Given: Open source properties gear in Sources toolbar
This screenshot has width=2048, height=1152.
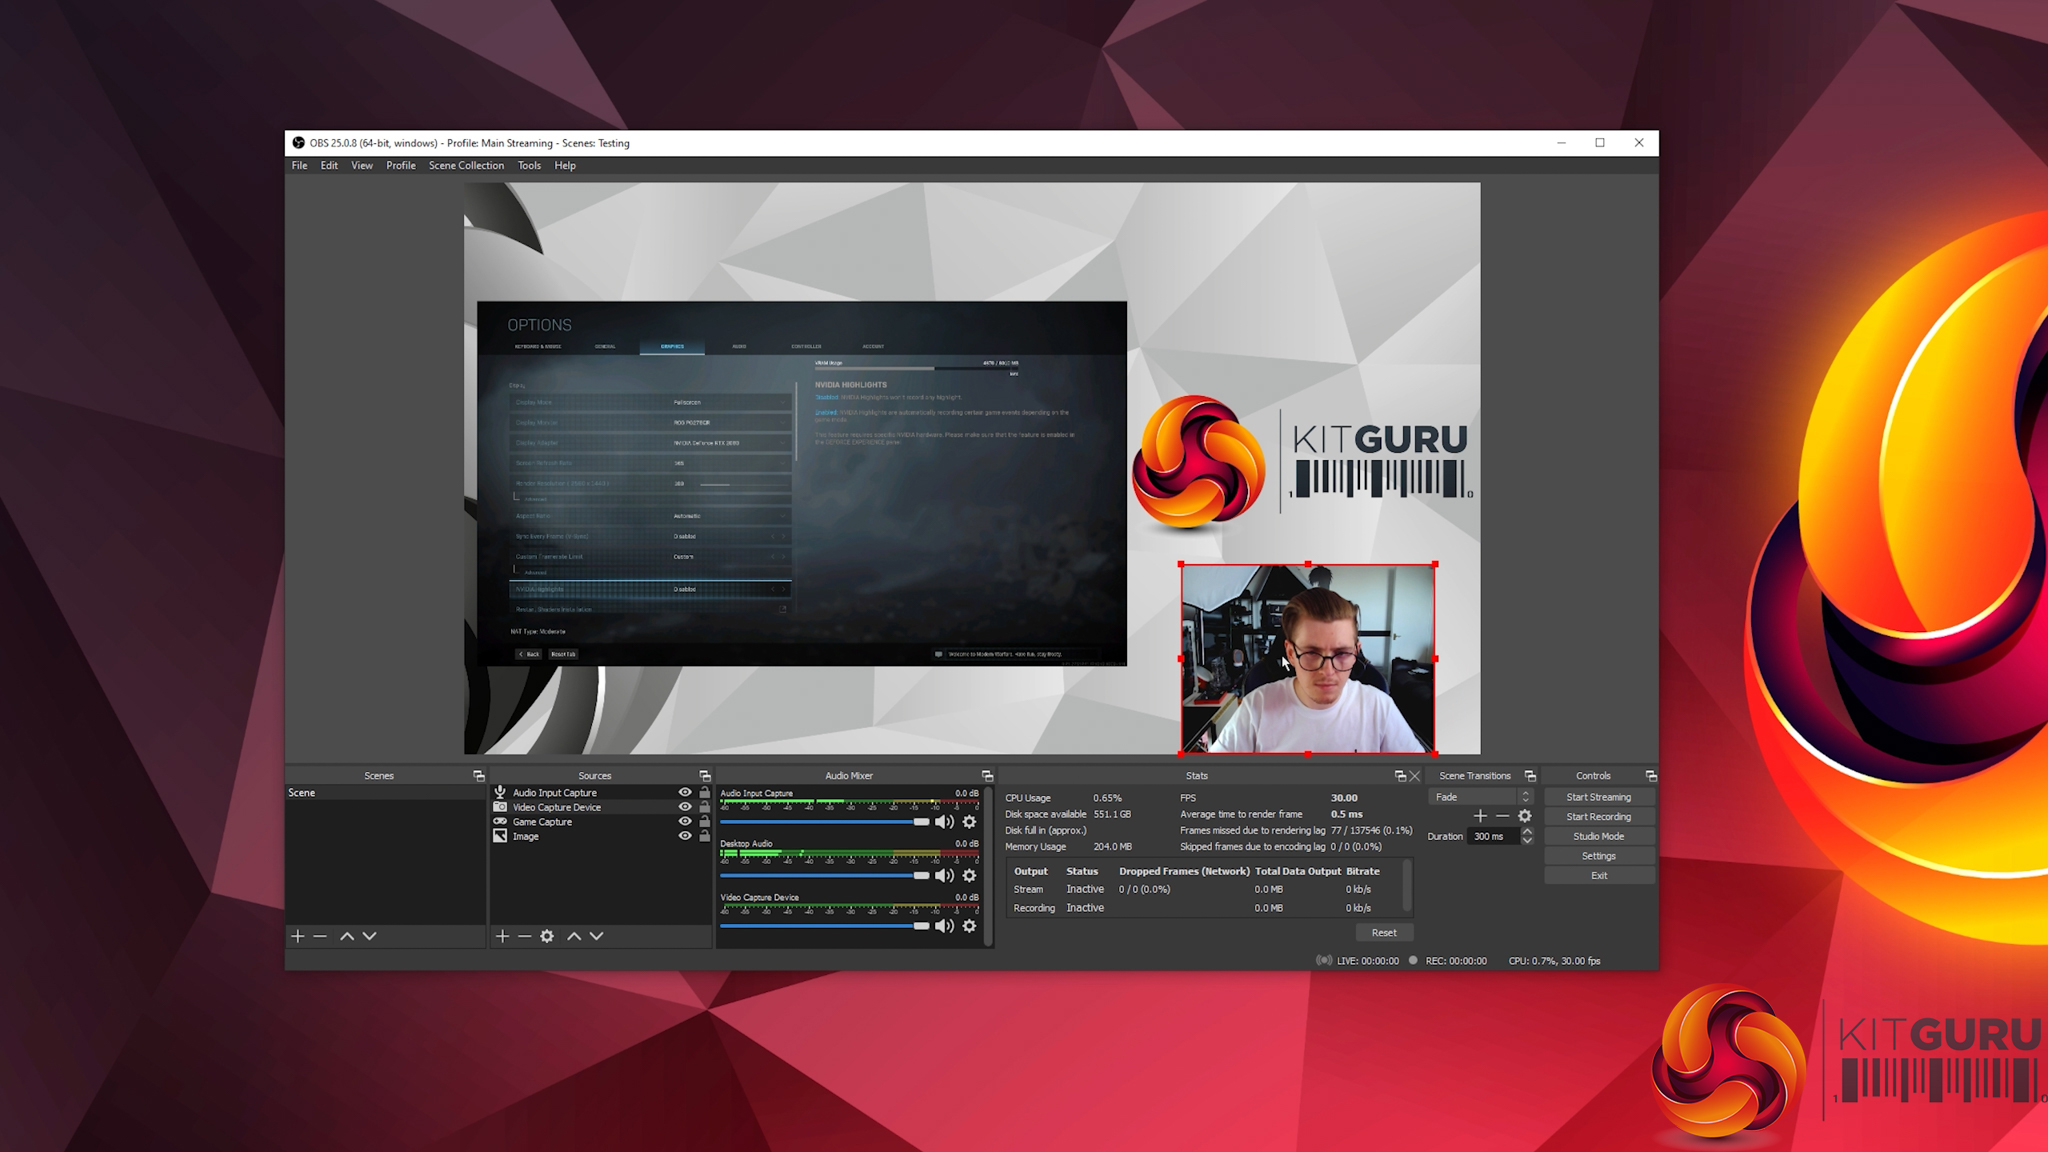Looking at the screenshot, I should point(547,936).
